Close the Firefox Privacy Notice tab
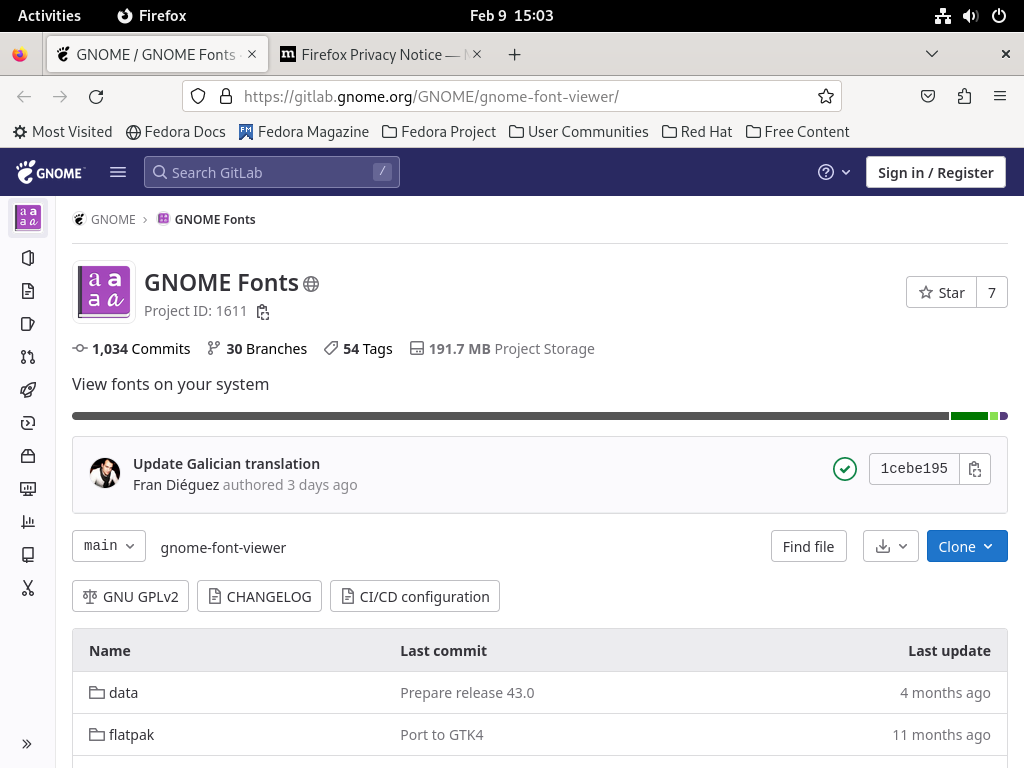1024x768 pixels. (x=477, y=54)
